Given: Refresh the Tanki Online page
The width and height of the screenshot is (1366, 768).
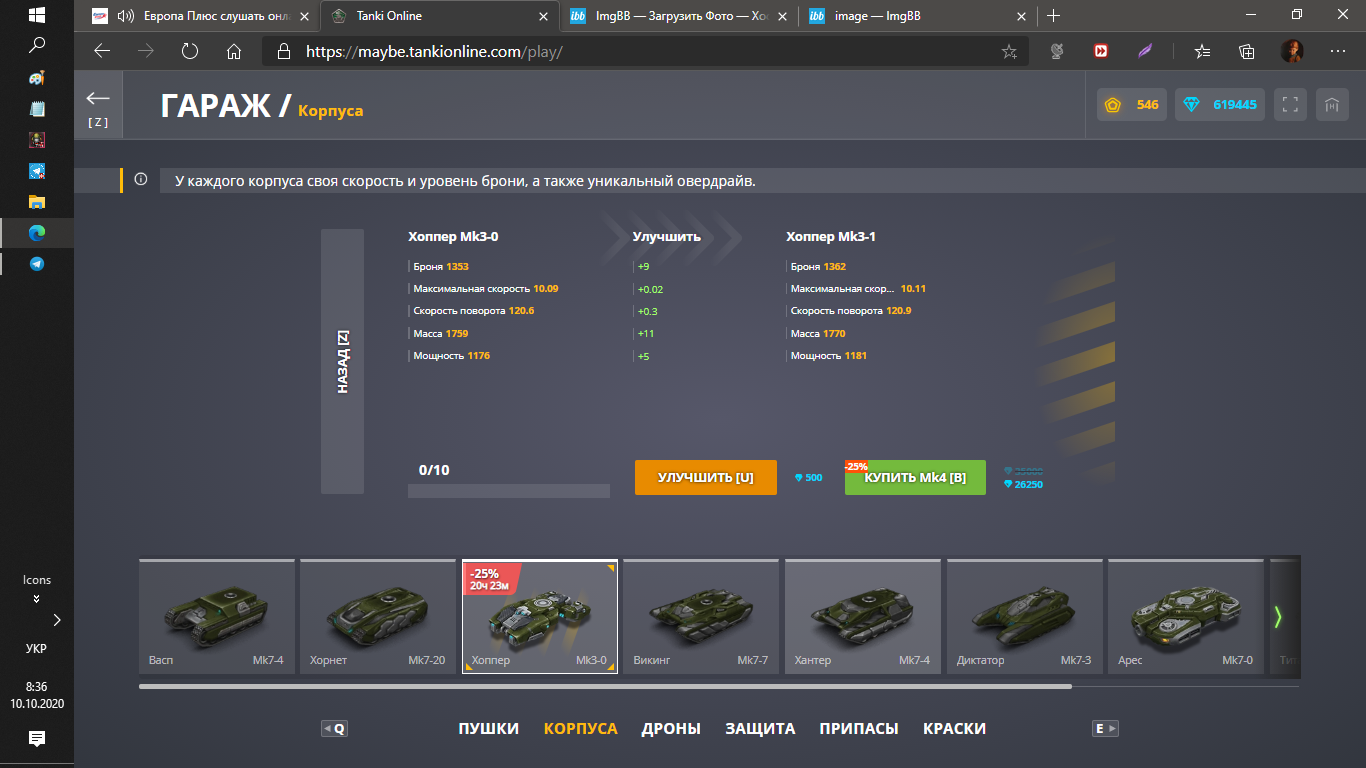Looking at the screenshot, I should pos(190,51).
